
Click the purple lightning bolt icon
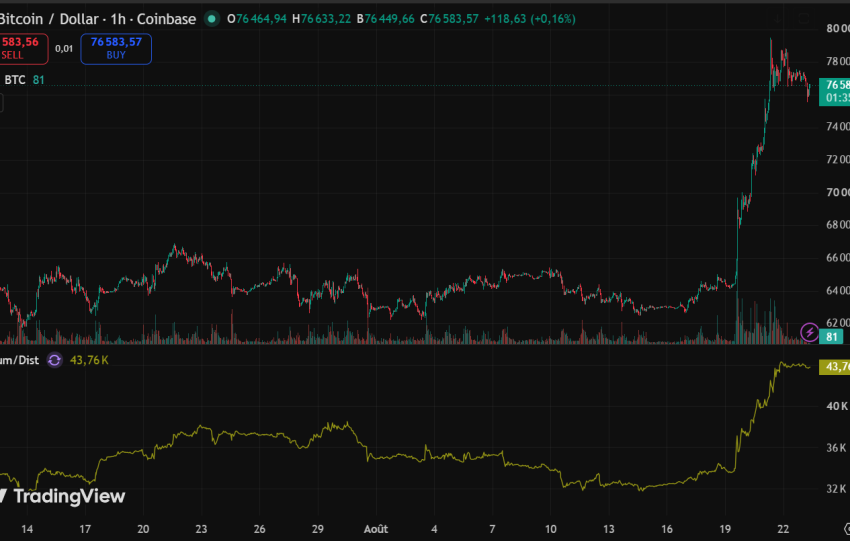click(x=809, y=332)
